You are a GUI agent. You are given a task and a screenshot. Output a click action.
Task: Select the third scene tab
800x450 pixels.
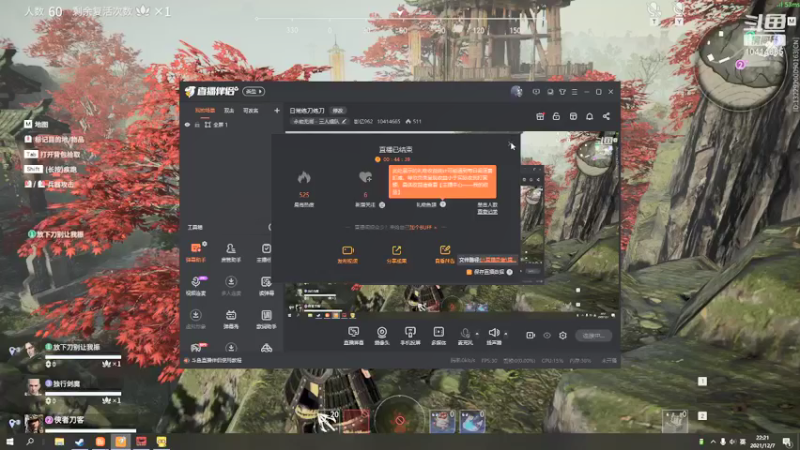coord(250,110)
